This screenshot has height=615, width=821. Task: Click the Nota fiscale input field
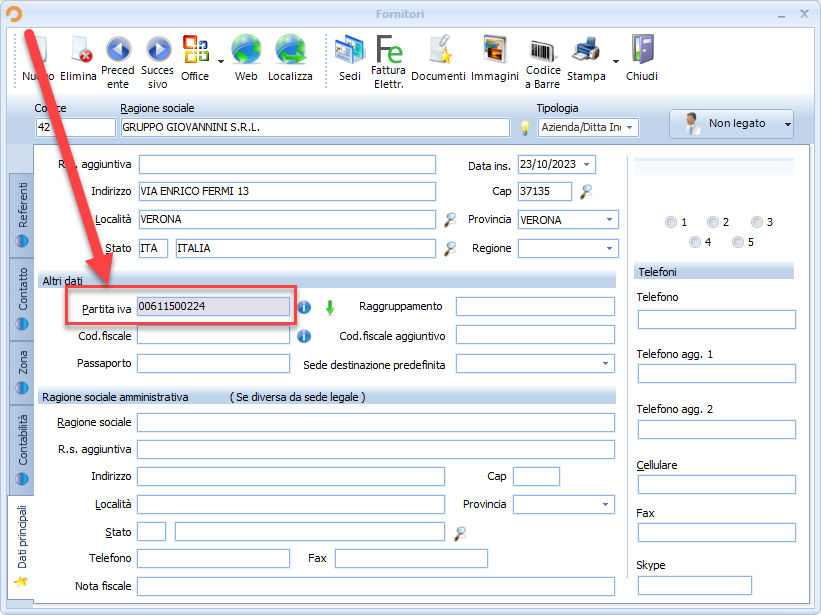tap(376, 587)
